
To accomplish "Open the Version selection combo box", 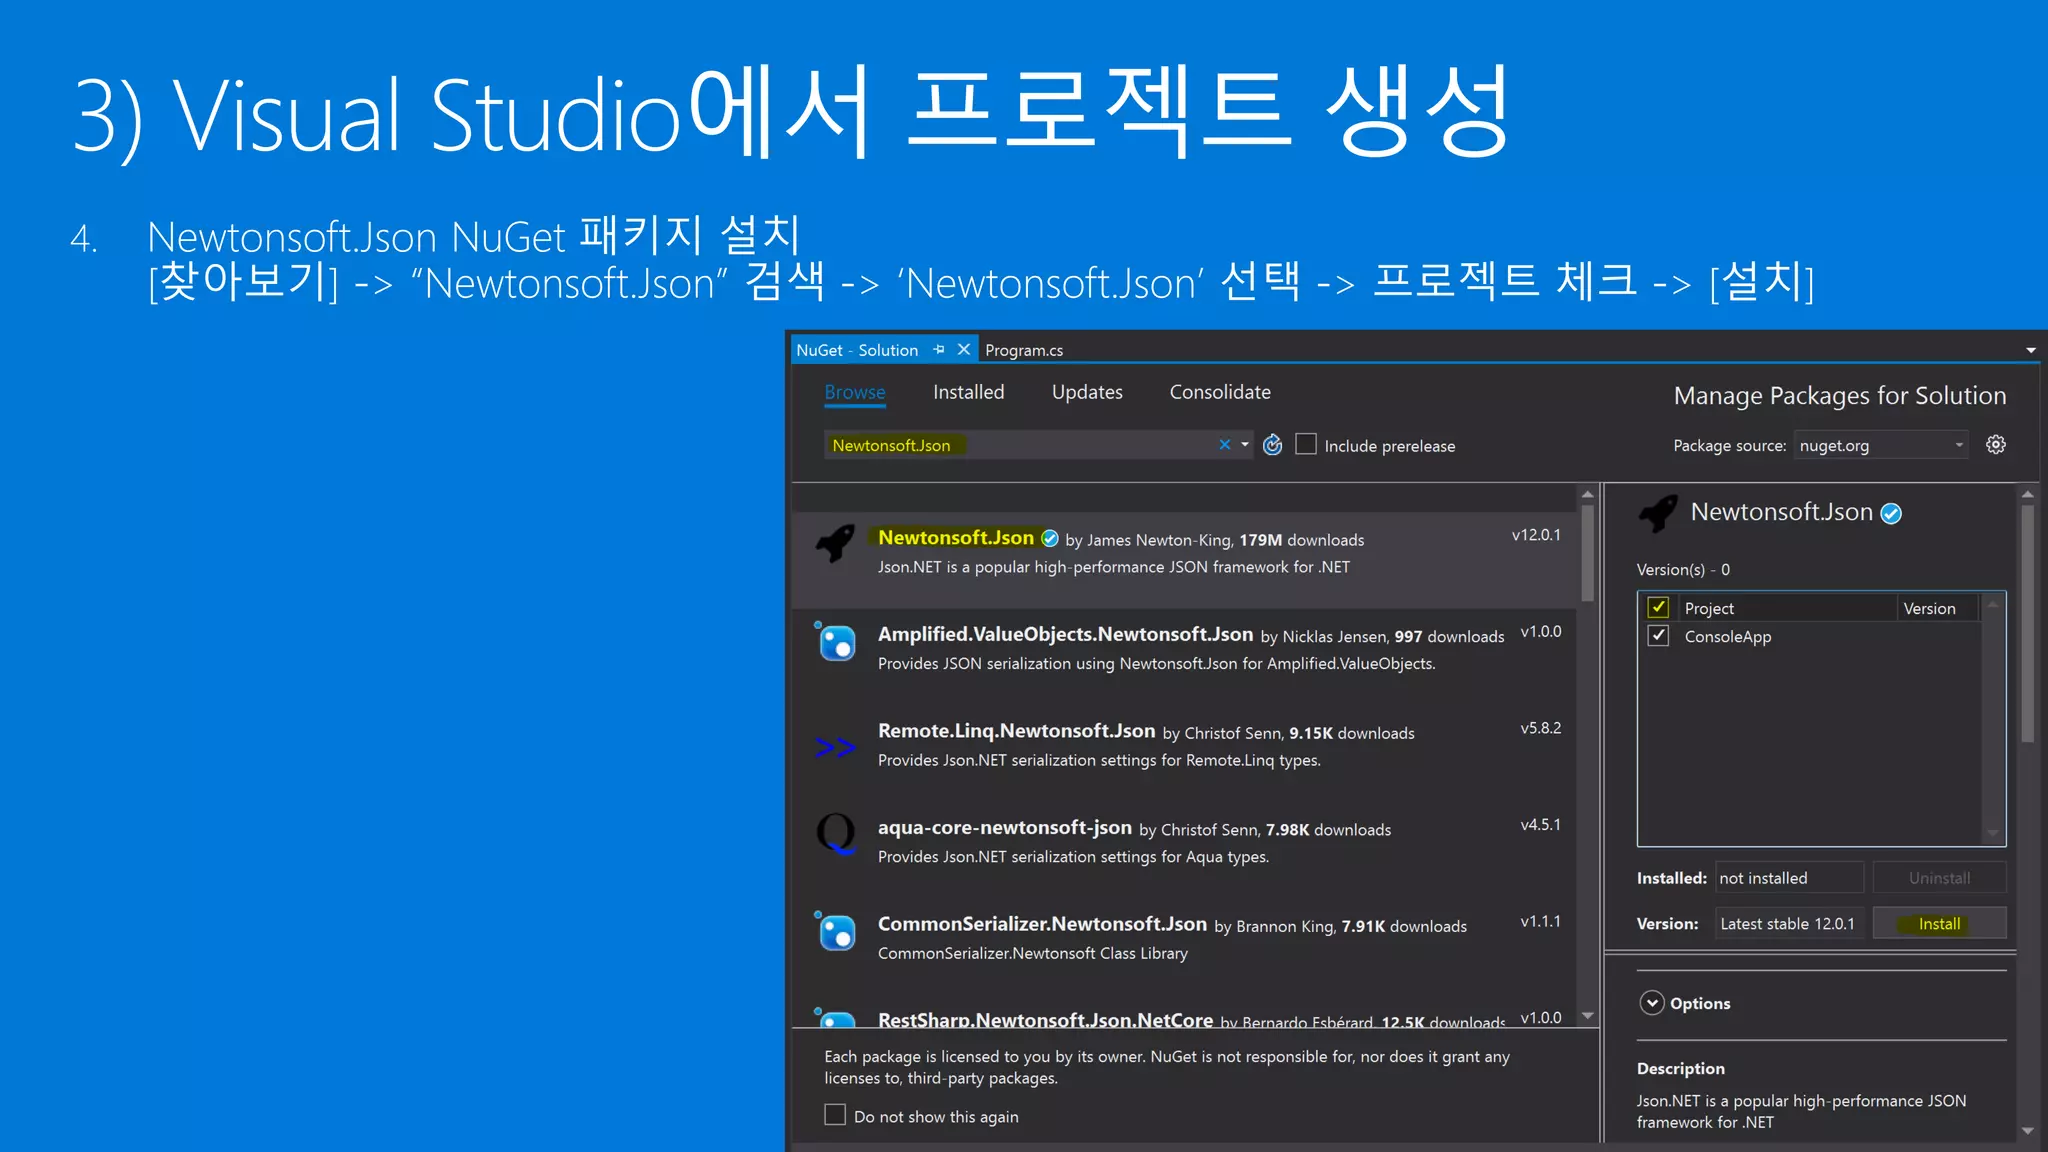I will point(1788,923).
